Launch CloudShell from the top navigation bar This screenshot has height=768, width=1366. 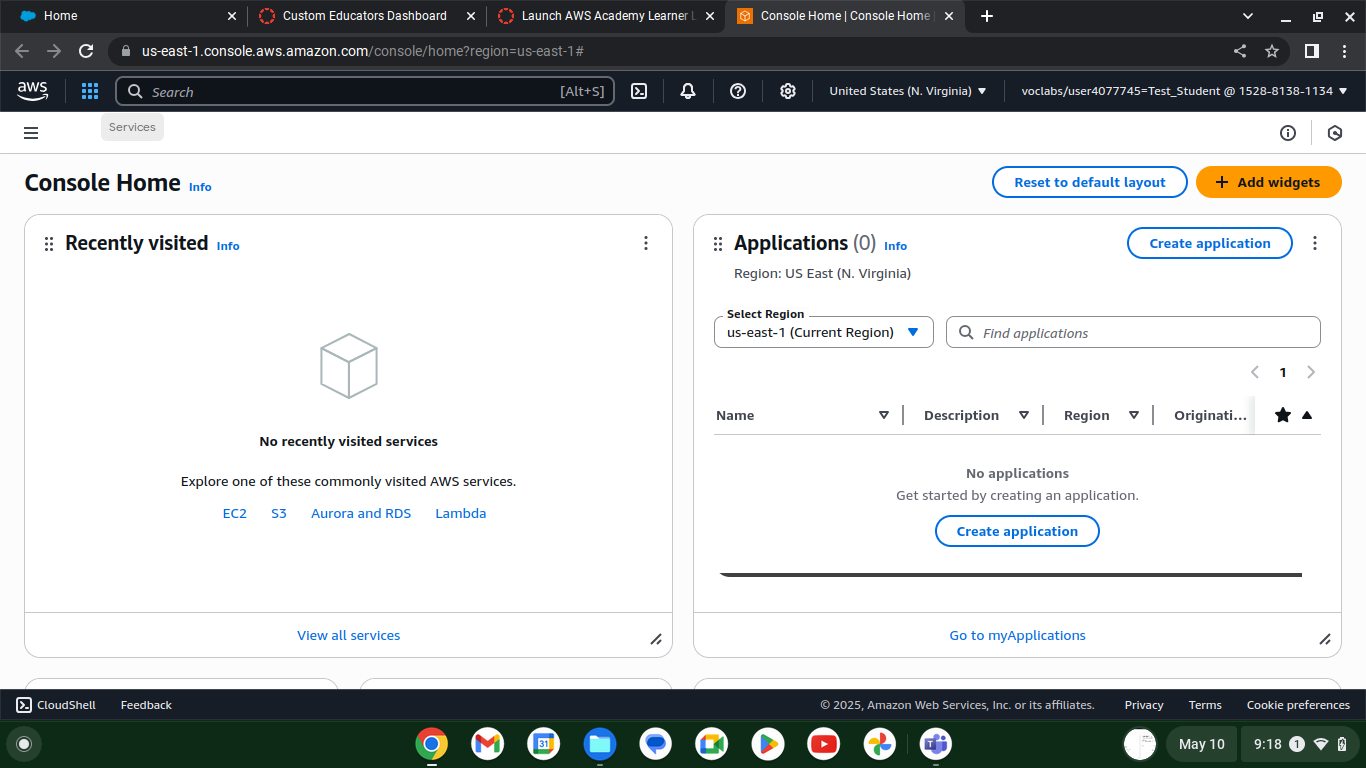pyautogui.click(x=639, y=91)
